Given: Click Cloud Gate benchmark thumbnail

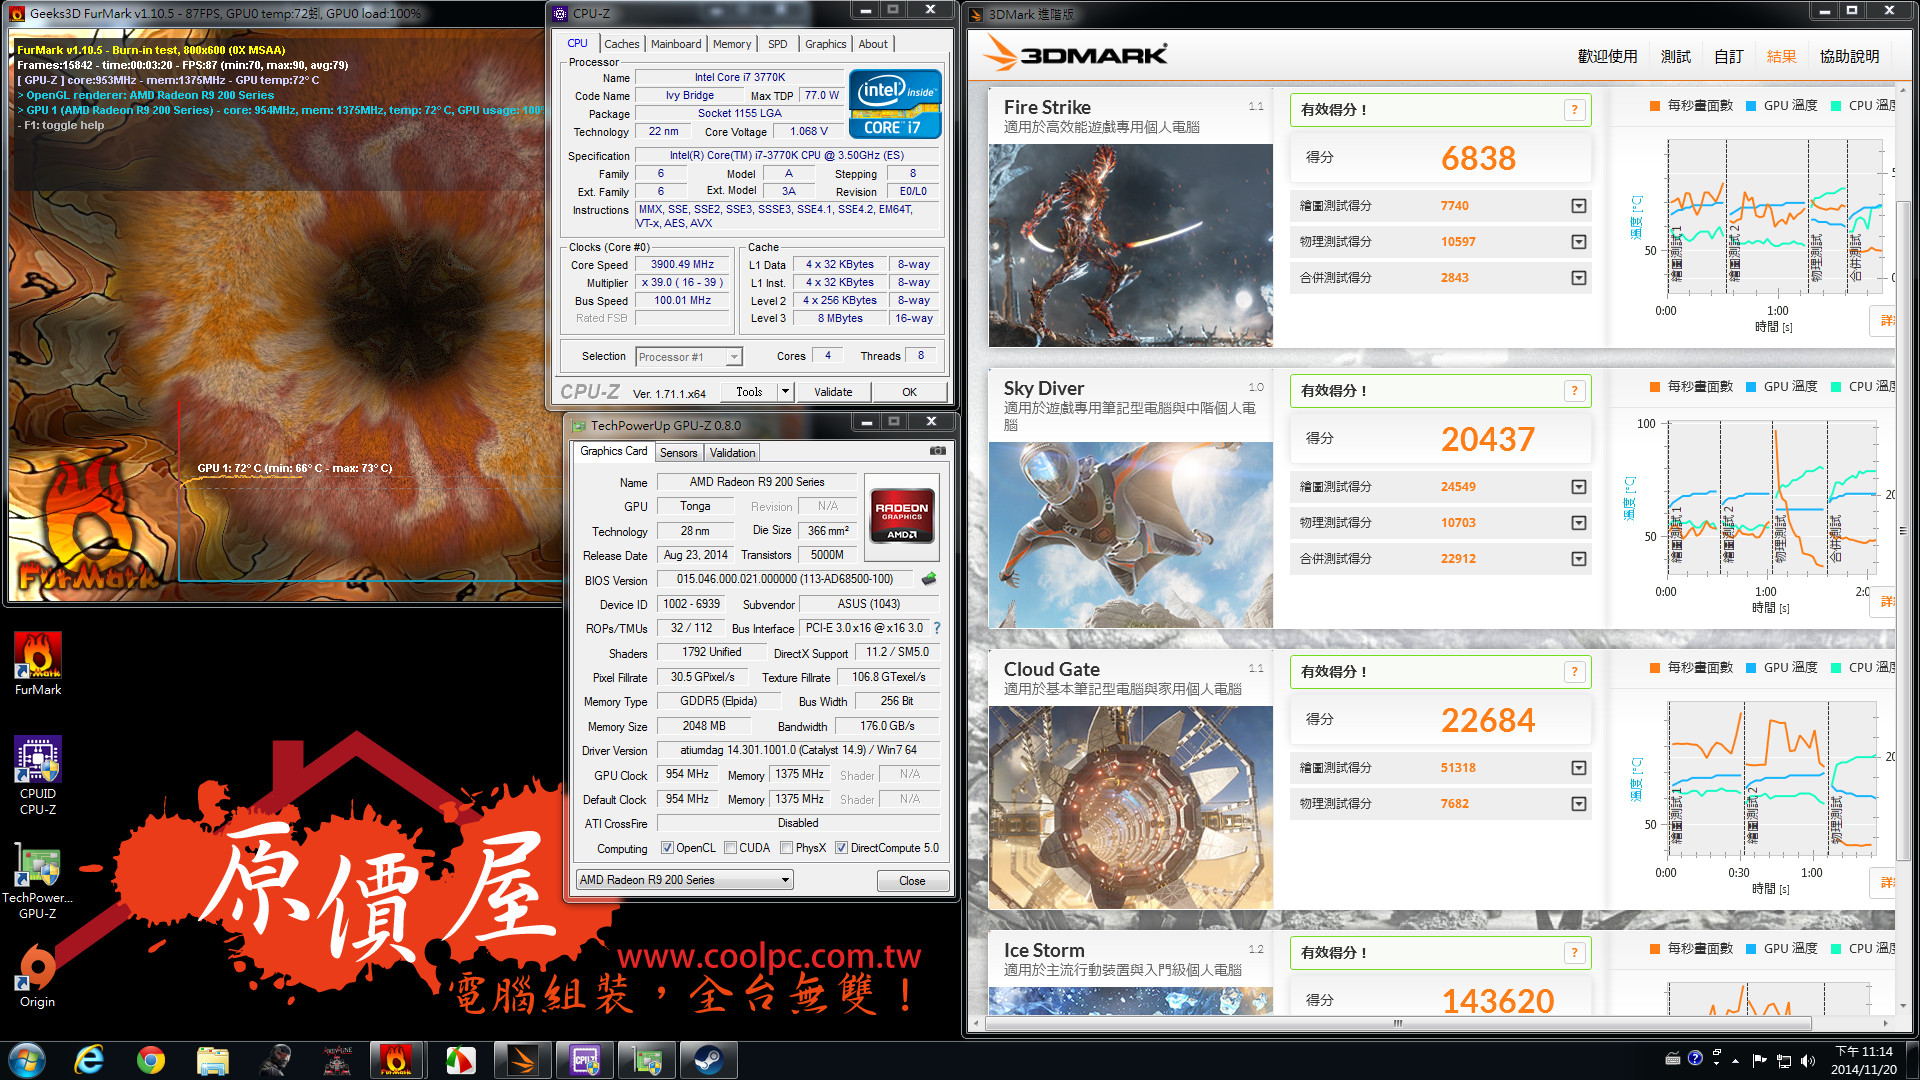Looking at the screenshot, I should click(1130, 807).
